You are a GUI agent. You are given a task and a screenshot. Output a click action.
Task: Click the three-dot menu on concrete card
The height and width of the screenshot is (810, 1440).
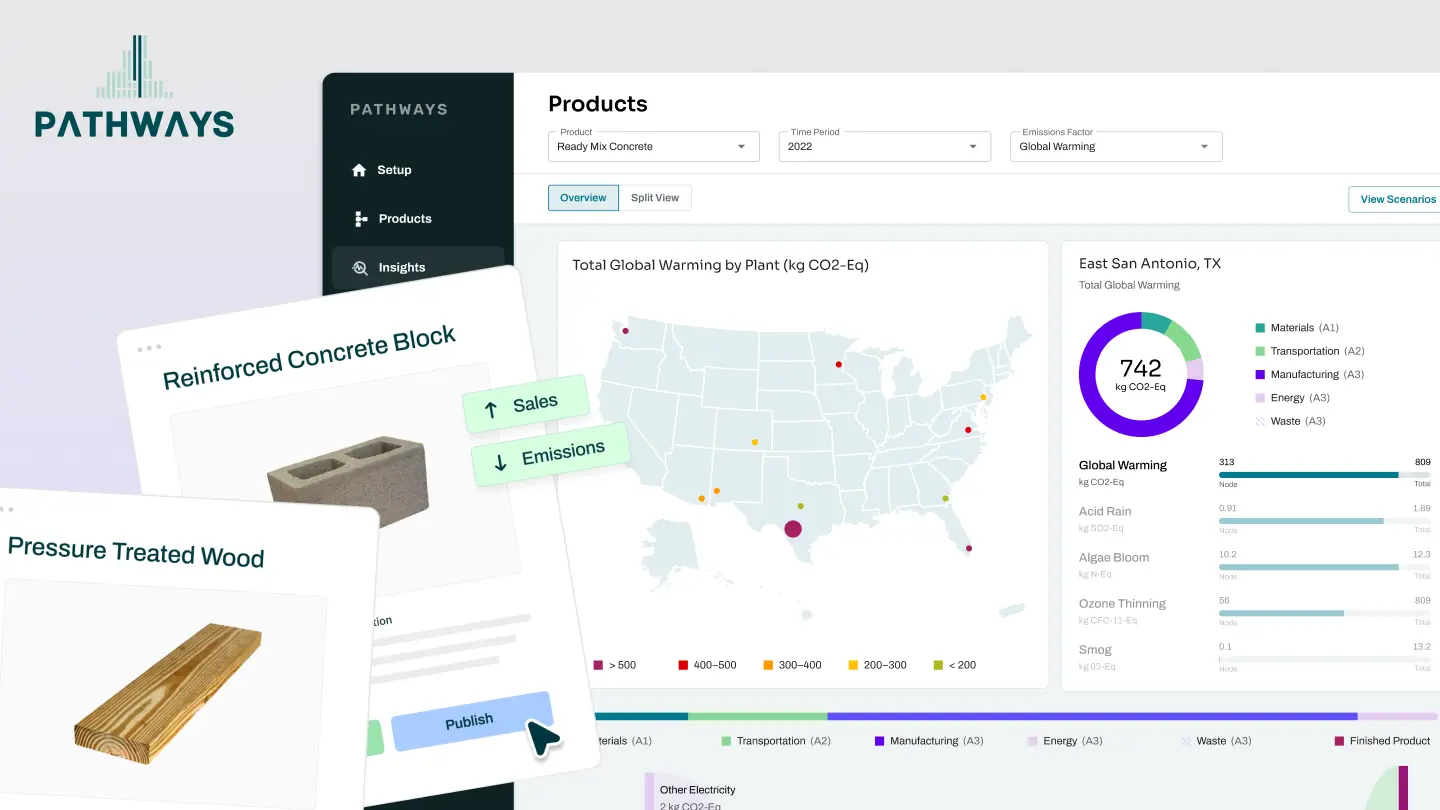pos(149,348)
